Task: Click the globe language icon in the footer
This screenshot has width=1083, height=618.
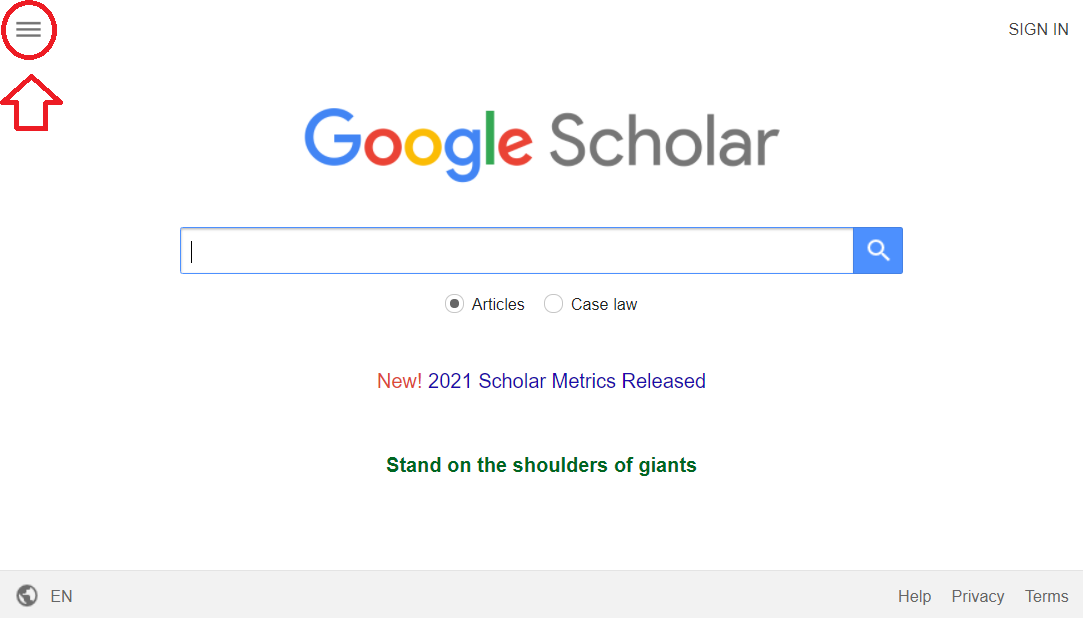Action: pos(27,595)
